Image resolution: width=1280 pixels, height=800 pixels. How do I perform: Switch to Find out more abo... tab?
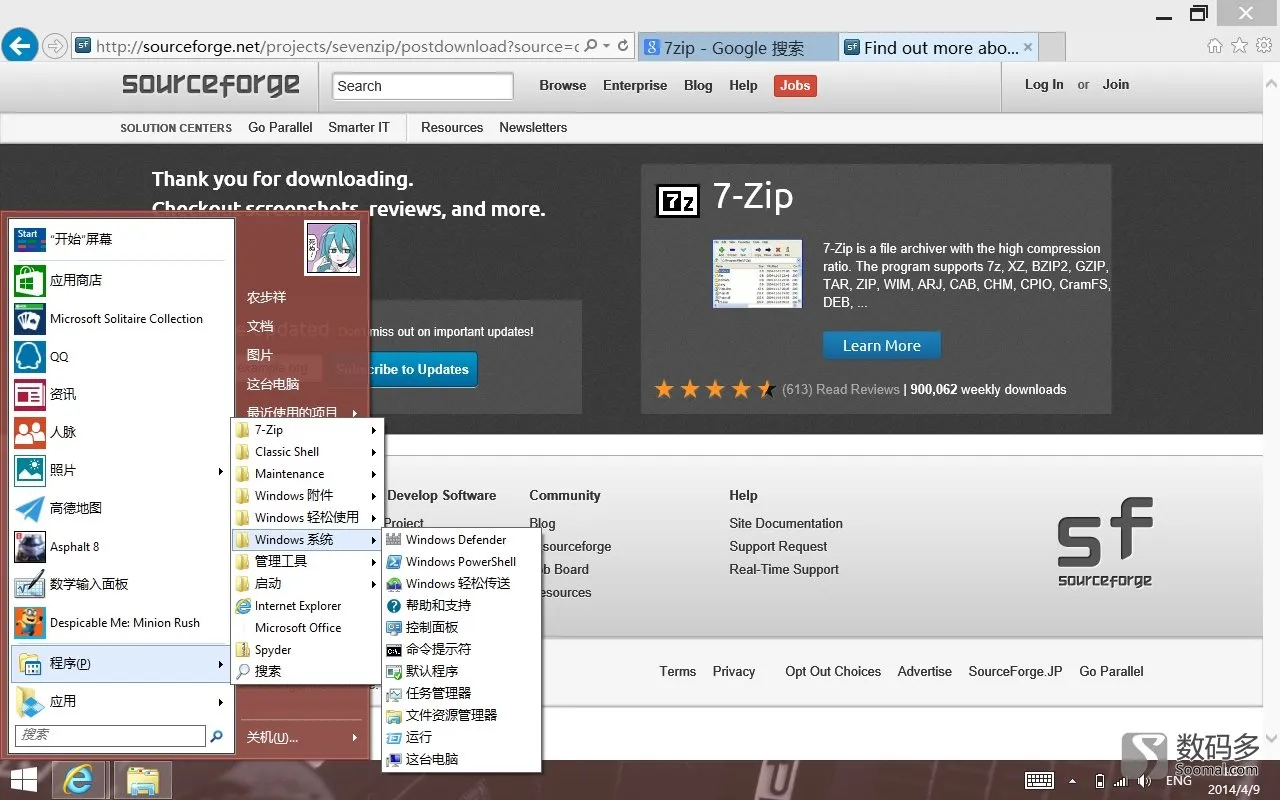tap(939, 47)
